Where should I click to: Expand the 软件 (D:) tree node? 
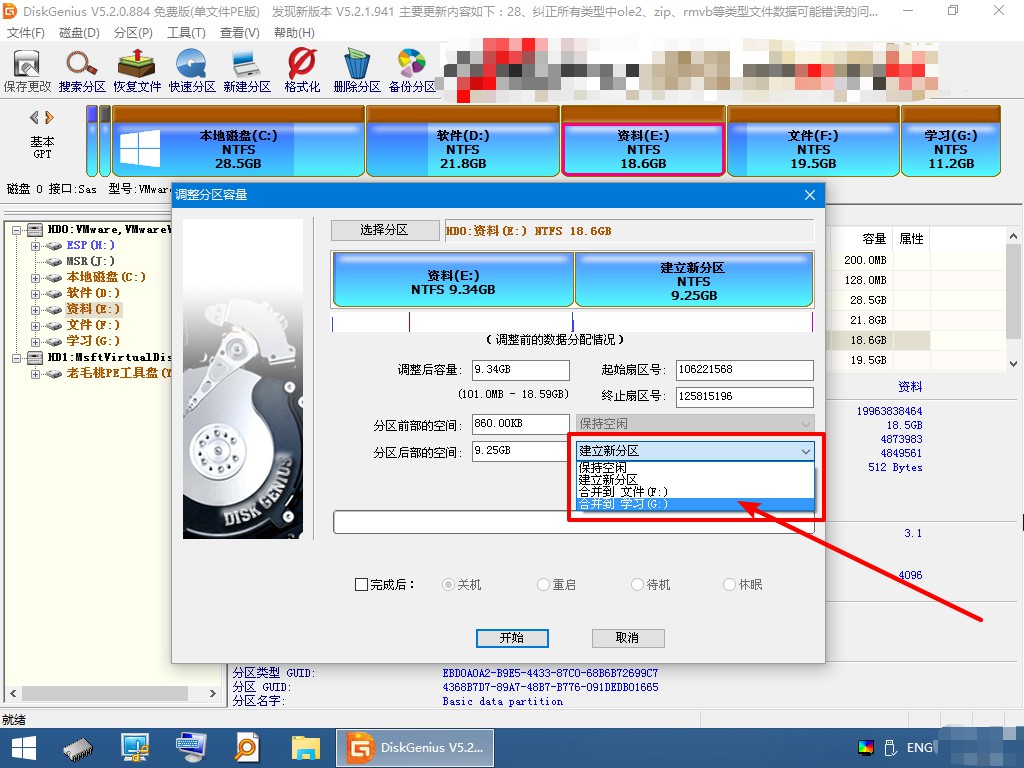(35, 294)
